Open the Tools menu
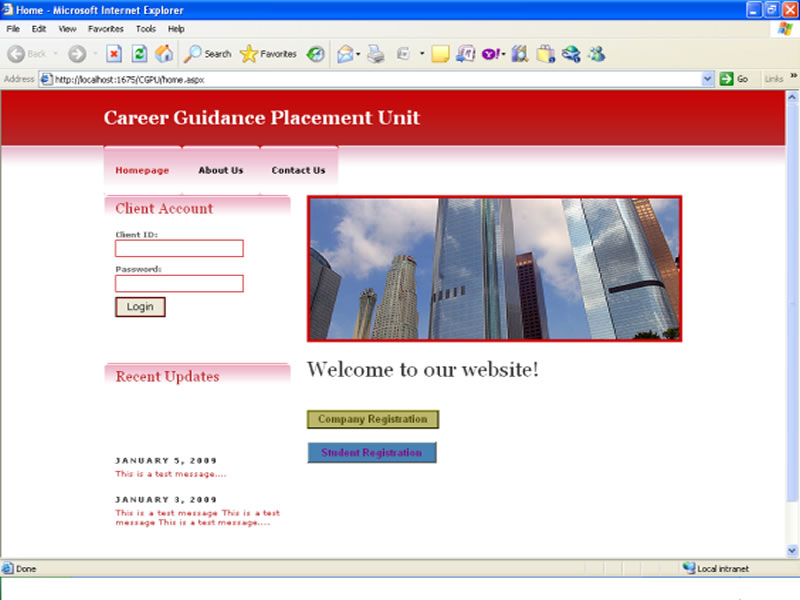Image resolution: width=800 pixels, height=600 pixels. point(146,29)
